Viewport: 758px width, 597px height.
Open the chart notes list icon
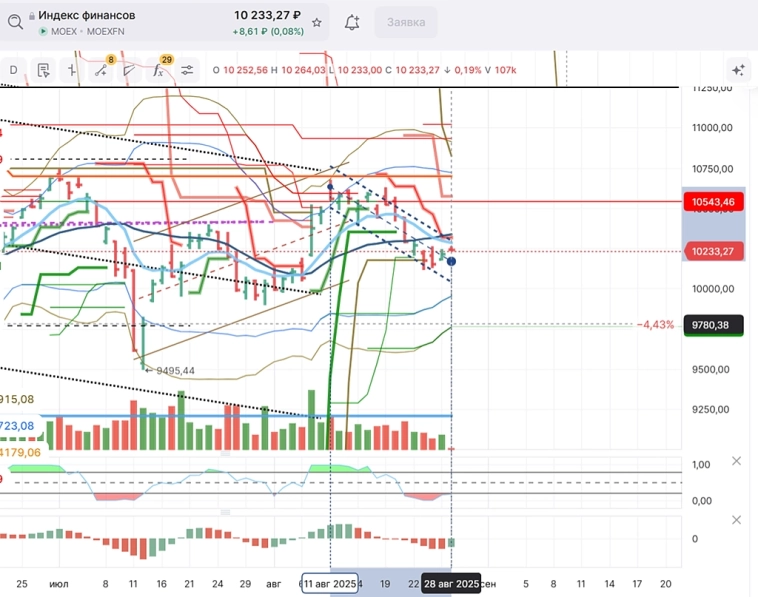[43, 70]
